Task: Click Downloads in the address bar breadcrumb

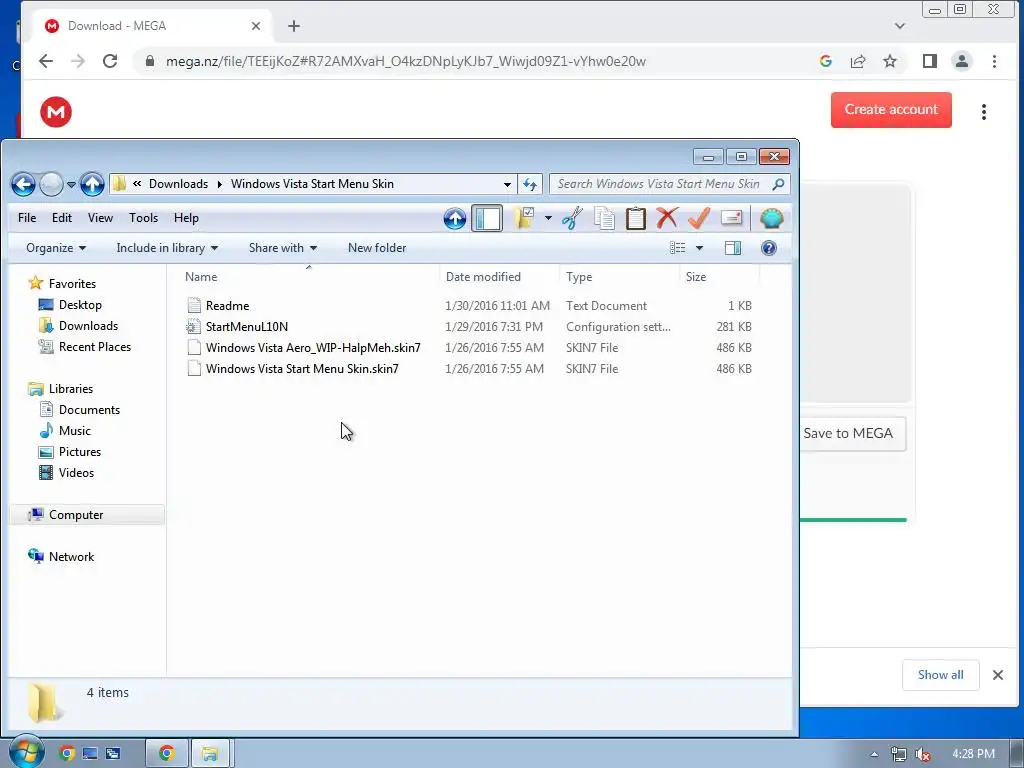Action: click(178, 184)
